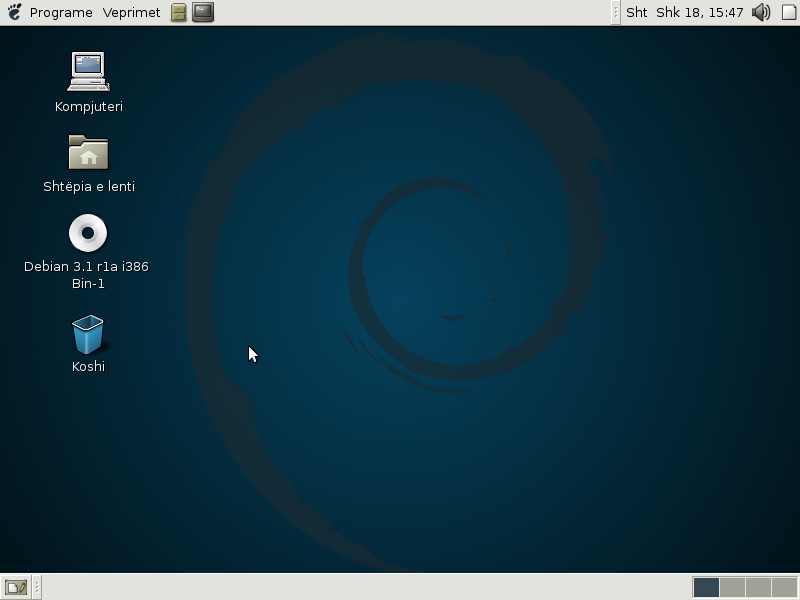
Task: Switch to the fourth workspace
Action: [x=784, y=587]
